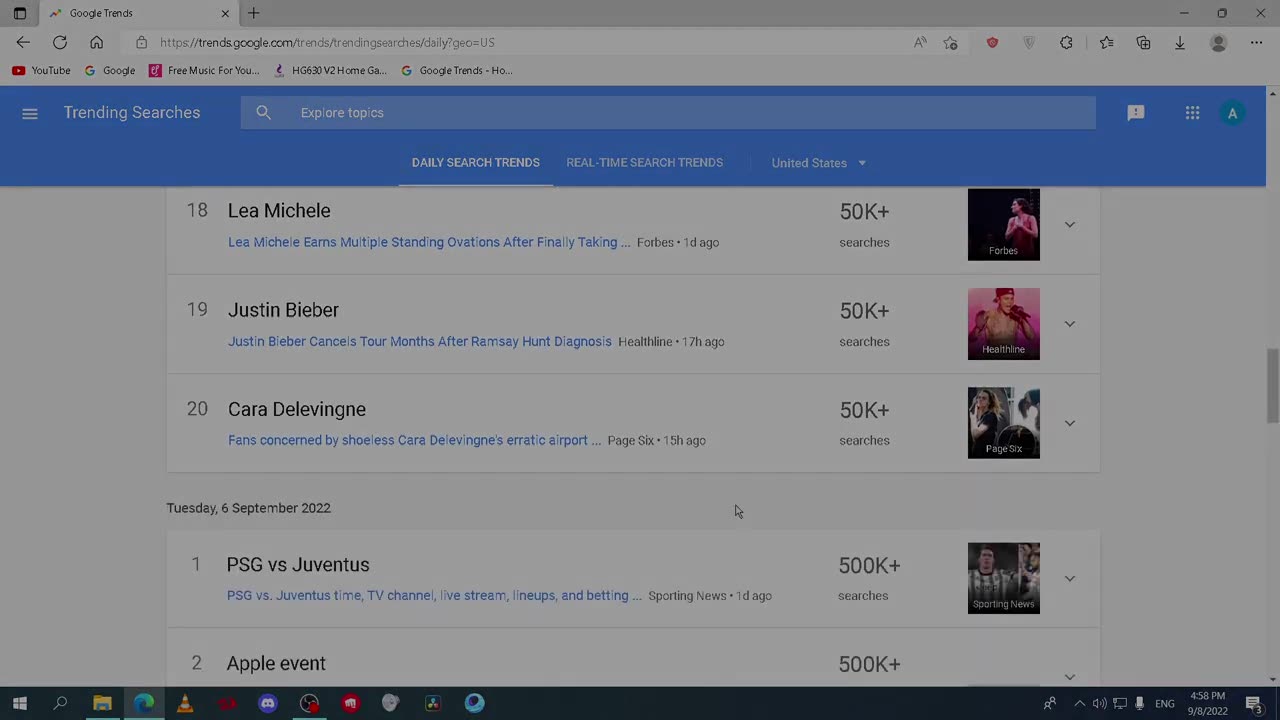Open Edge Settings and more menu
Screen dimensions: 1280x720
pos(1256,42)
